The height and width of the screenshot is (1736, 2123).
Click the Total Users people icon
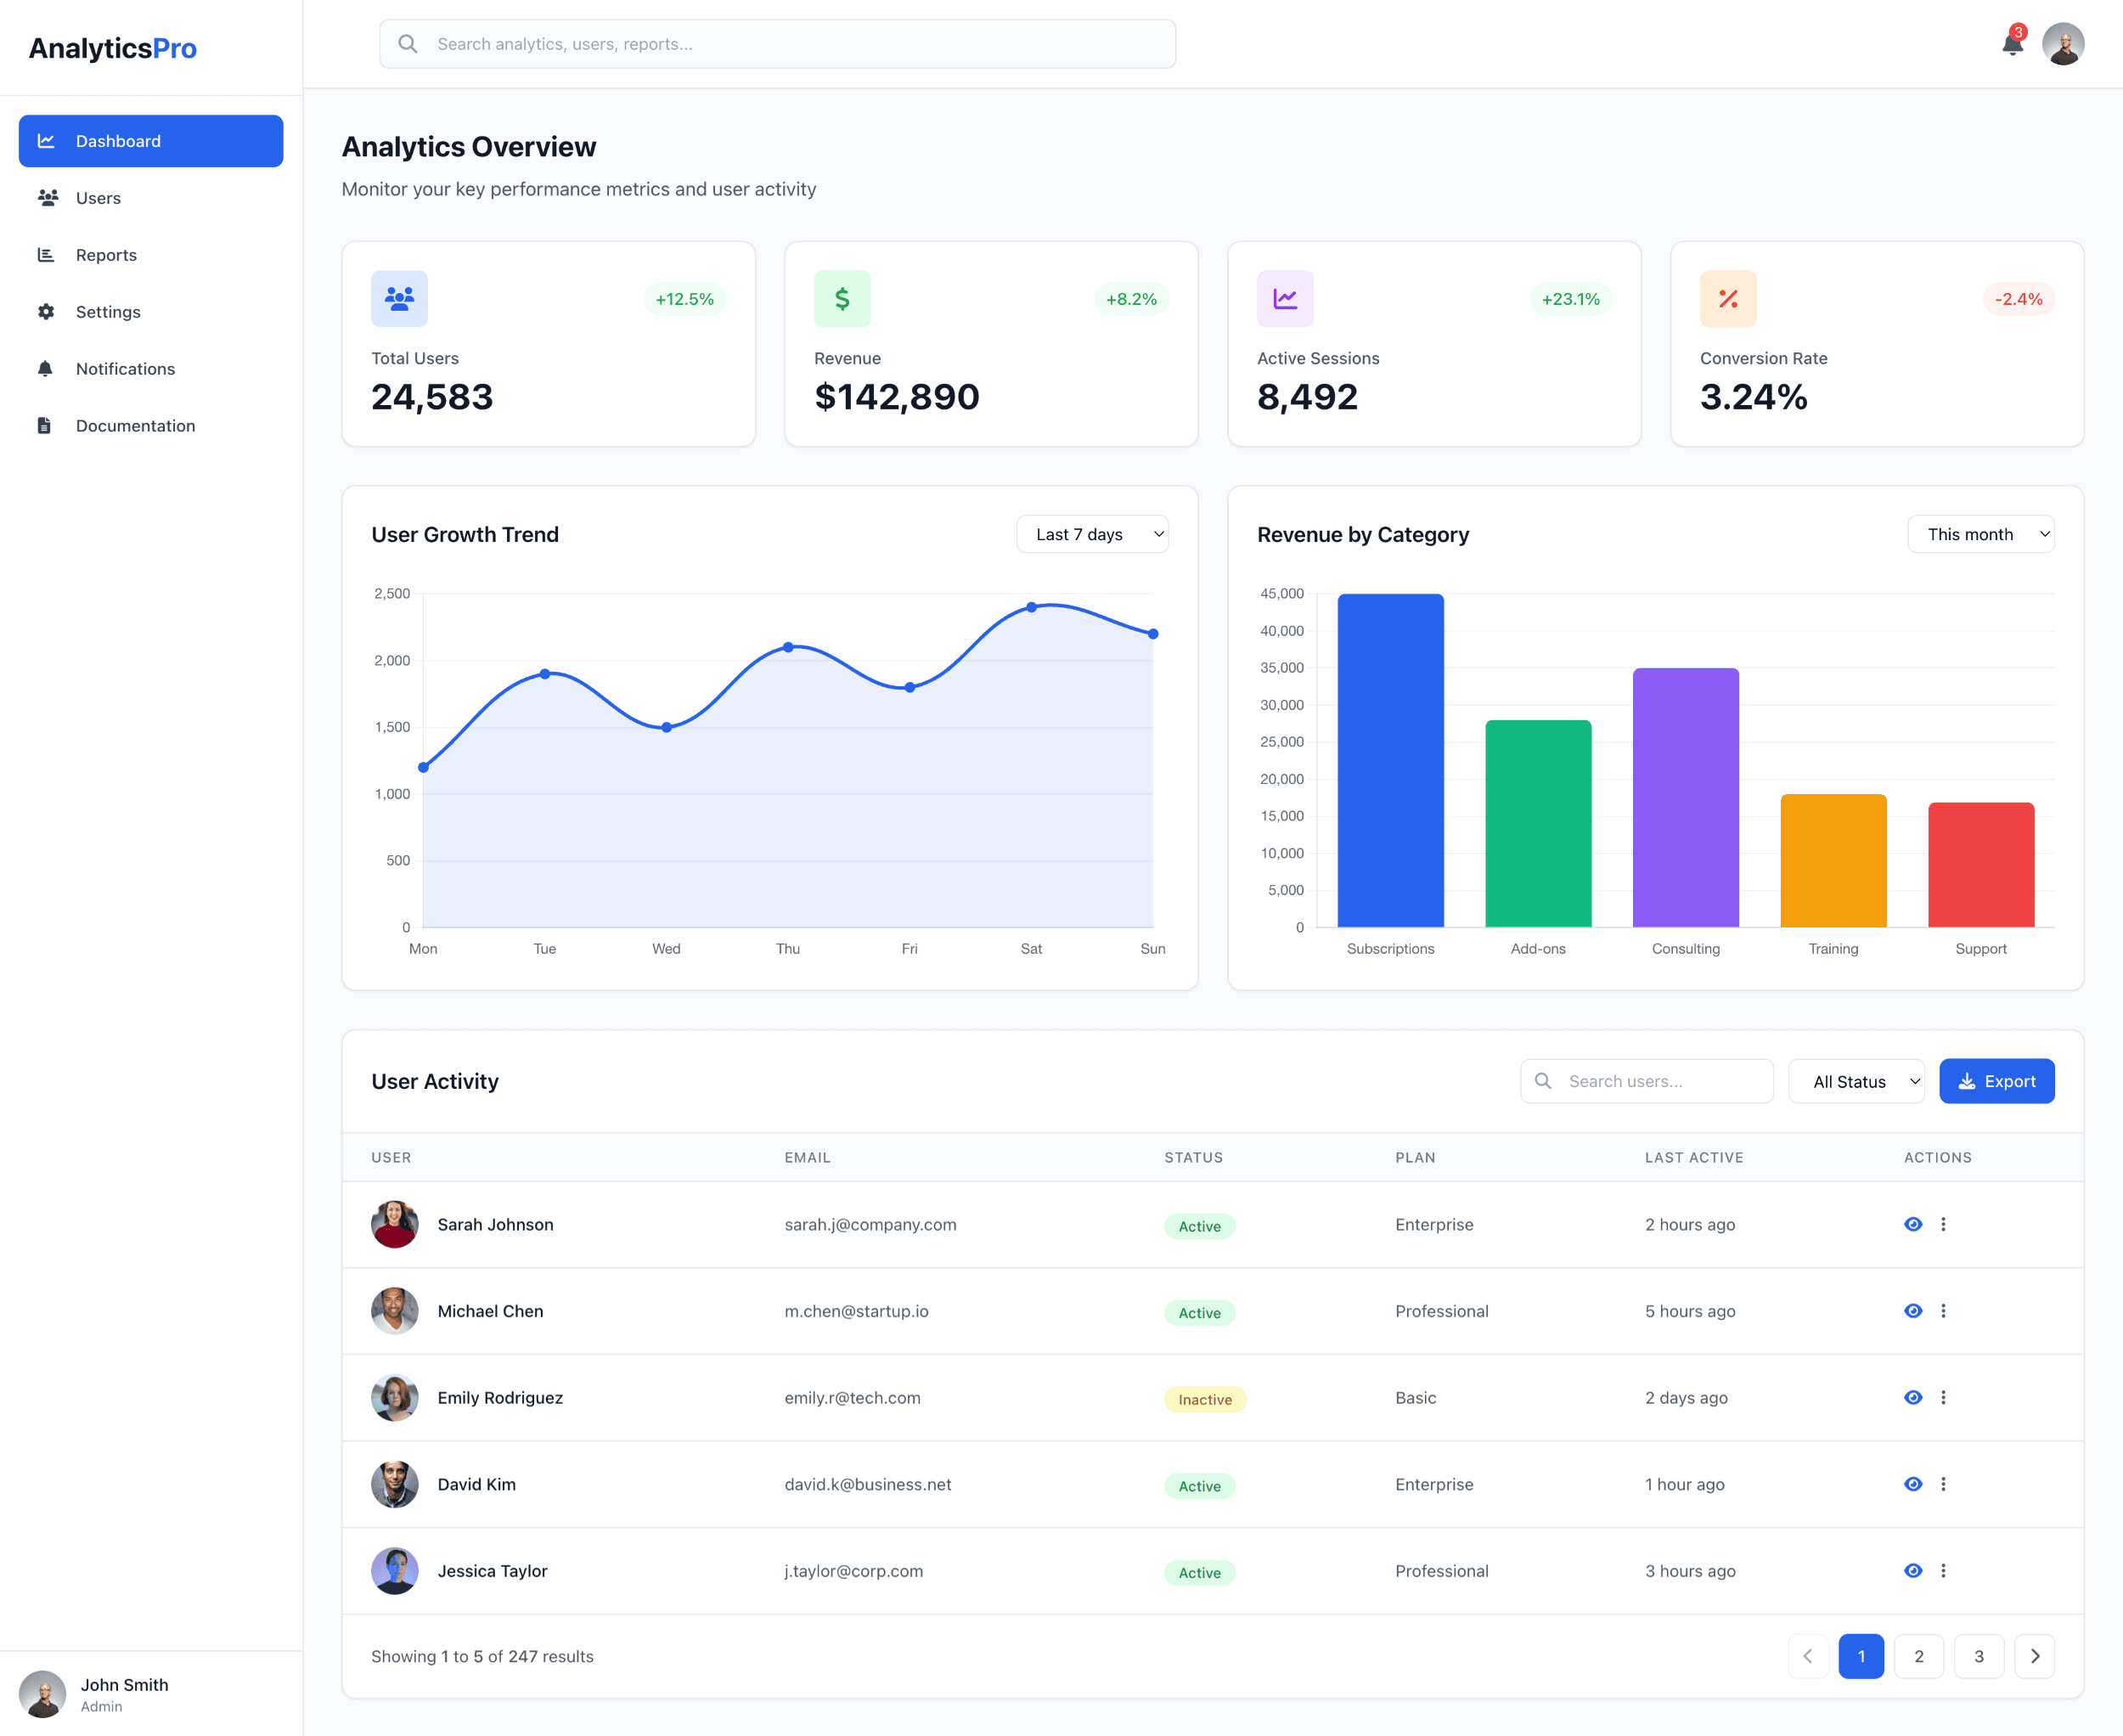(399, 298)
